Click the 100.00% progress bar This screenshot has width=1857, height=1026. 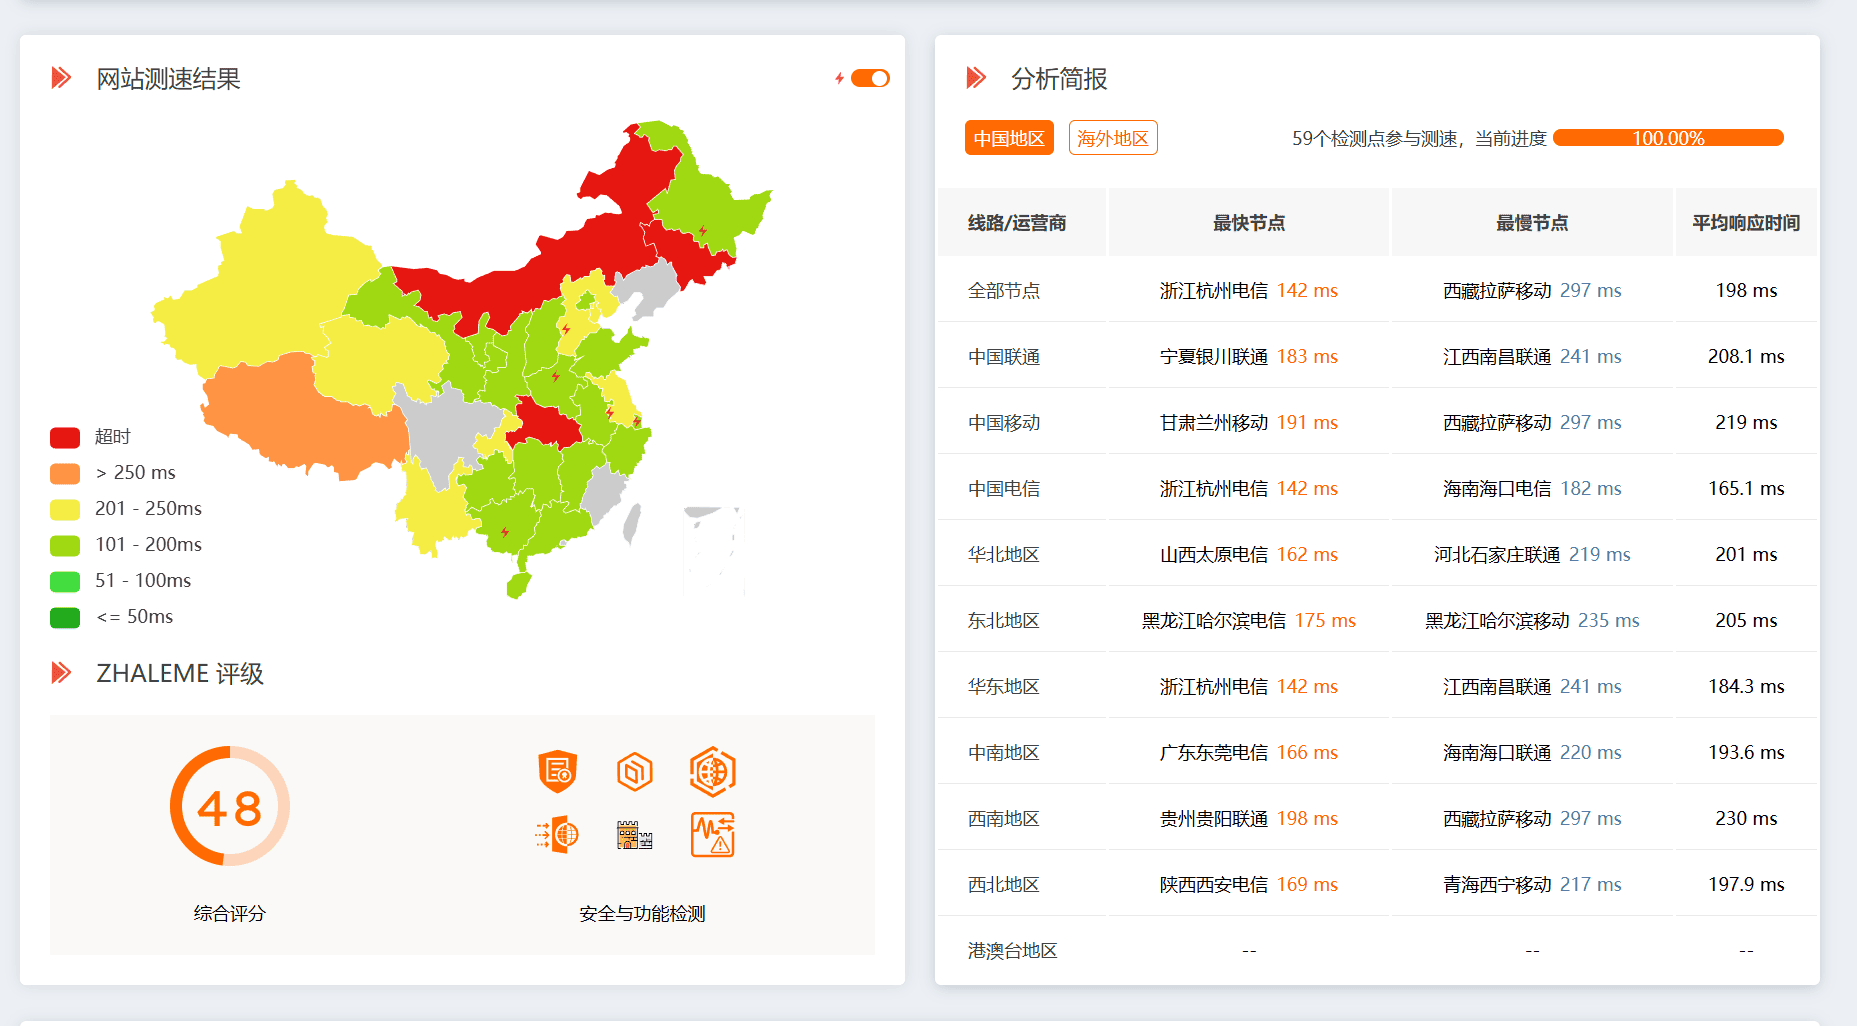tap(1668, 138)
